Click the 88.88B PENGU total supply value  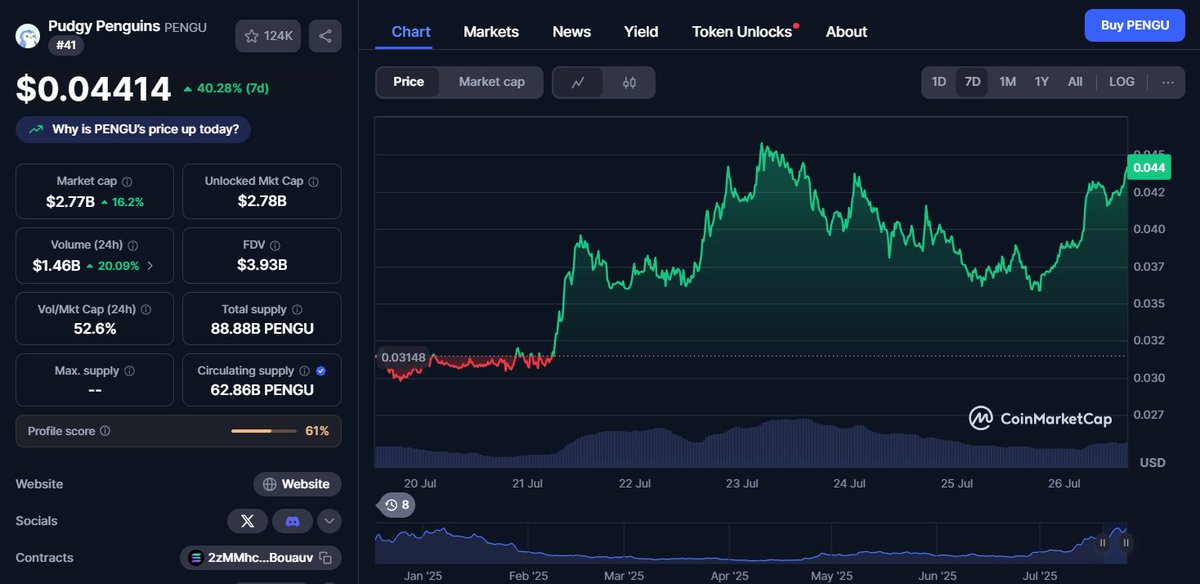[262, 329]
